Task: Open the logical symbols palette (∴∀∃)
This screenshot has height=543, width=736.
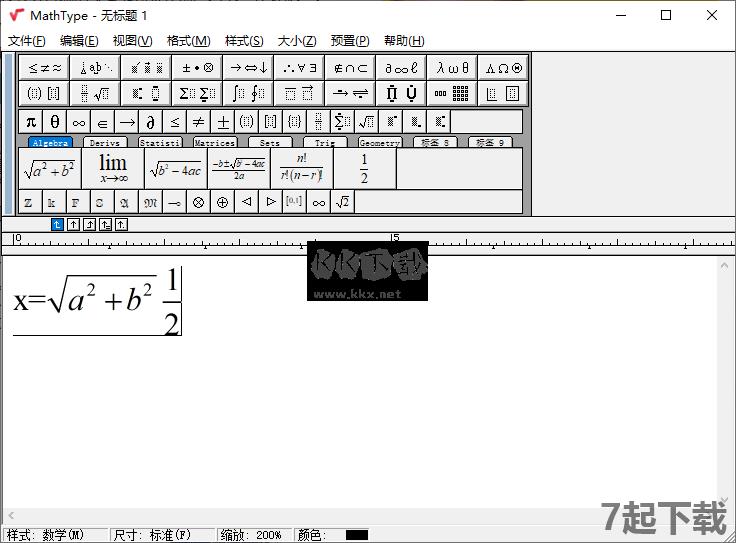Action: [299, 68]
